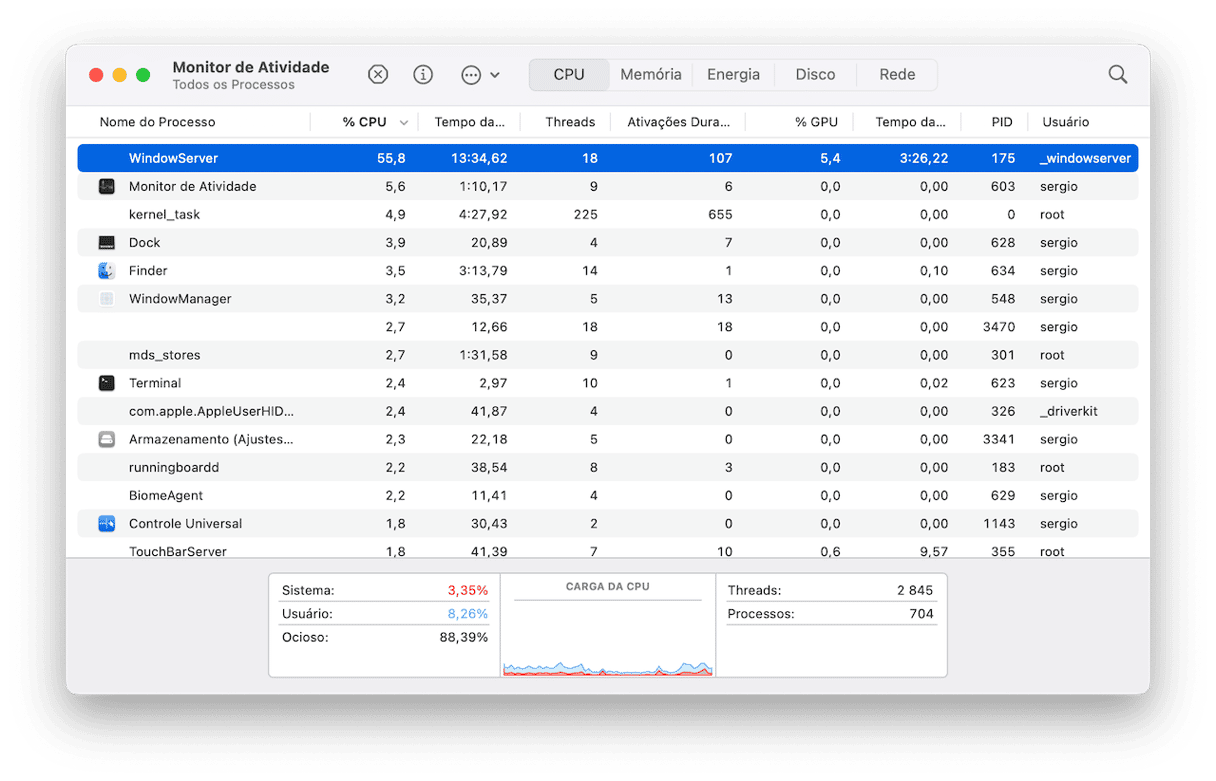Toggle the % CPU column sort arrow

tap(404, 123)
